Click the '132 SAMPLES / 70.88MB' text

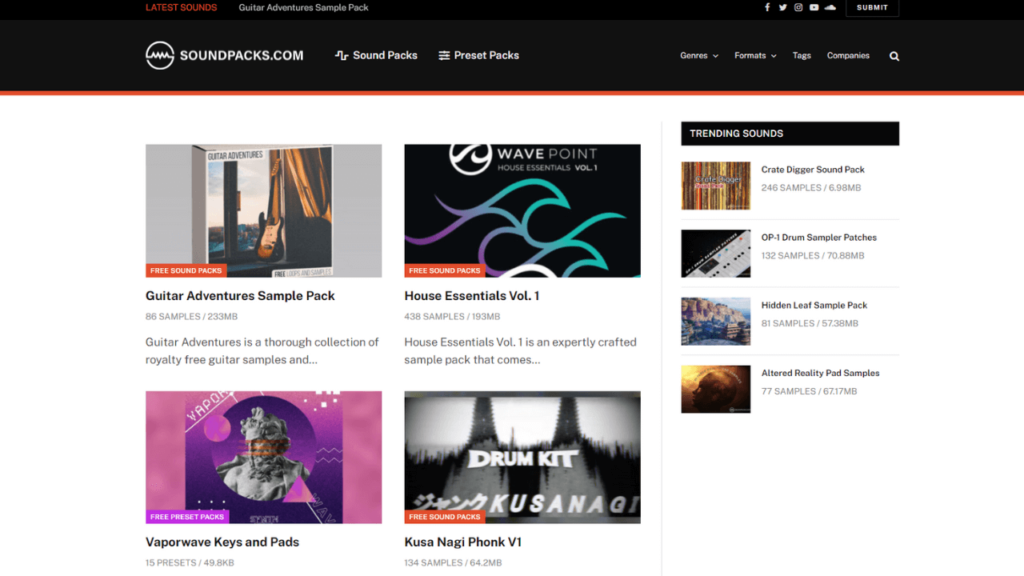click(x=812, y=255)
